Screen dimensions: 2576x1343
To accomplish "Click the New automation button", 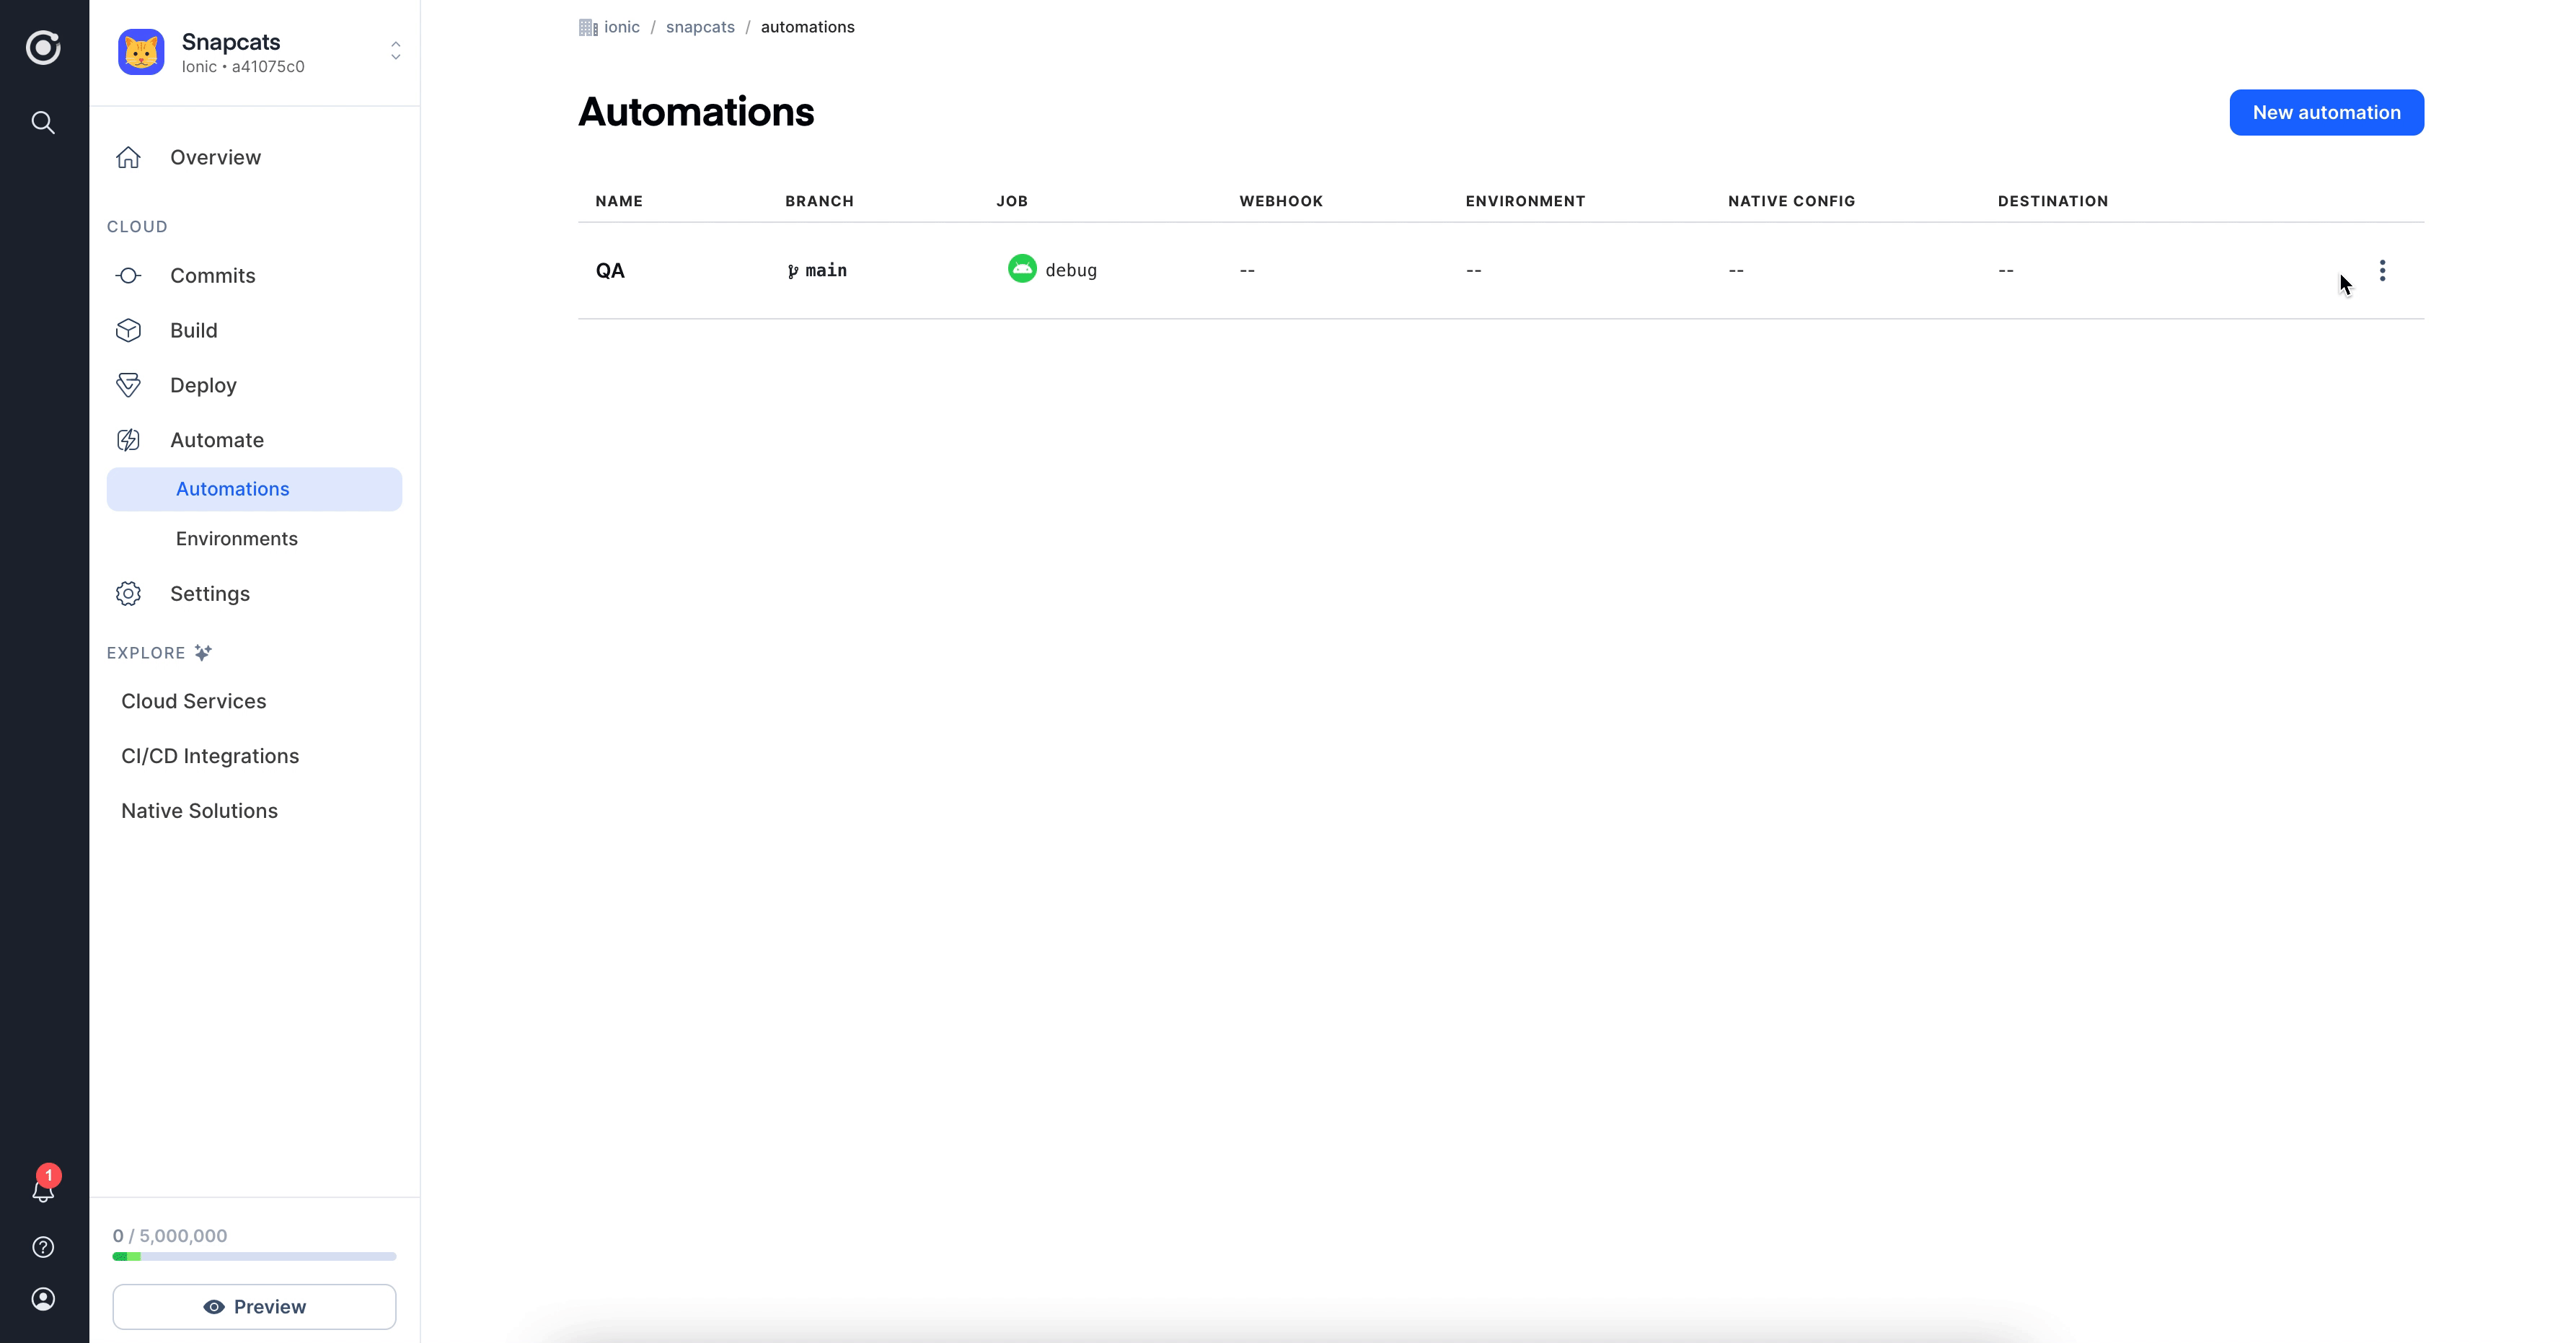I will (x=2327, y=113).
